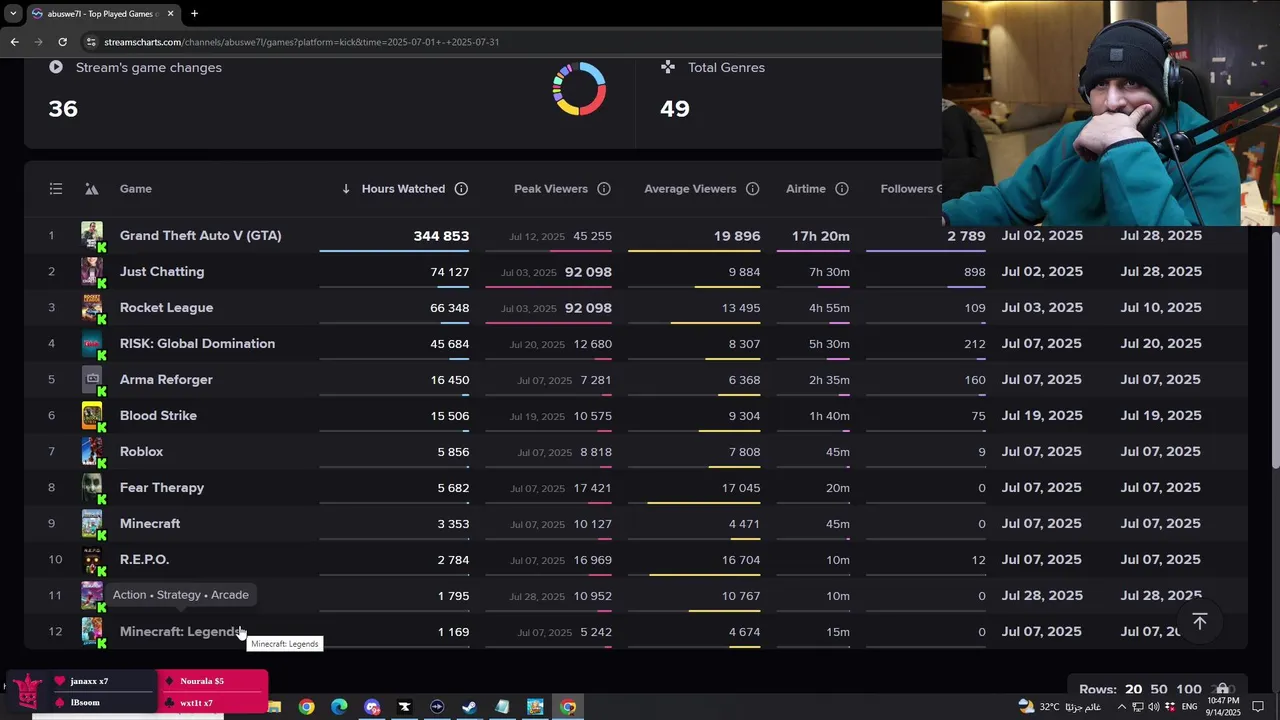Viewport: 1280px width, 720px height.
Task: Set rows per page to 20
Action: pyautogui.click(x=1133, y=689)
